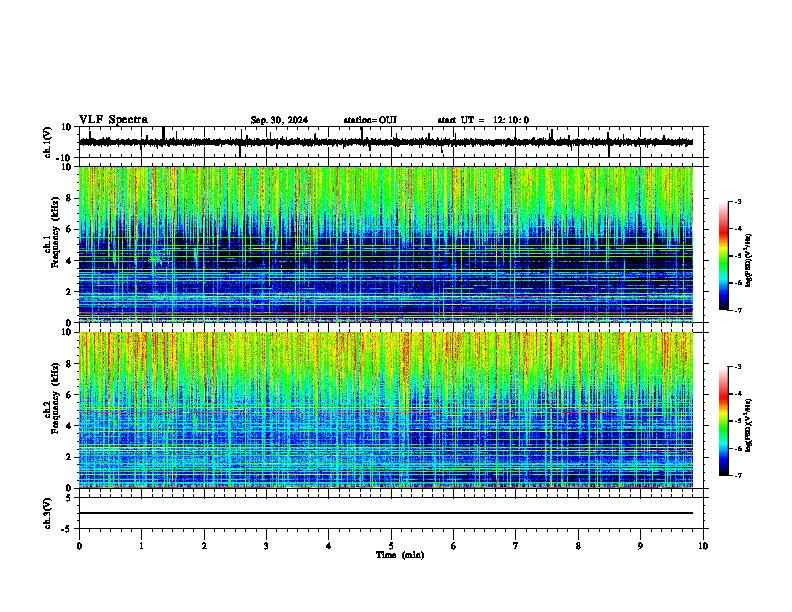Click the time axis tick label "5"
The height and width of the screenshot is (612, 792).
pos(391,546)
